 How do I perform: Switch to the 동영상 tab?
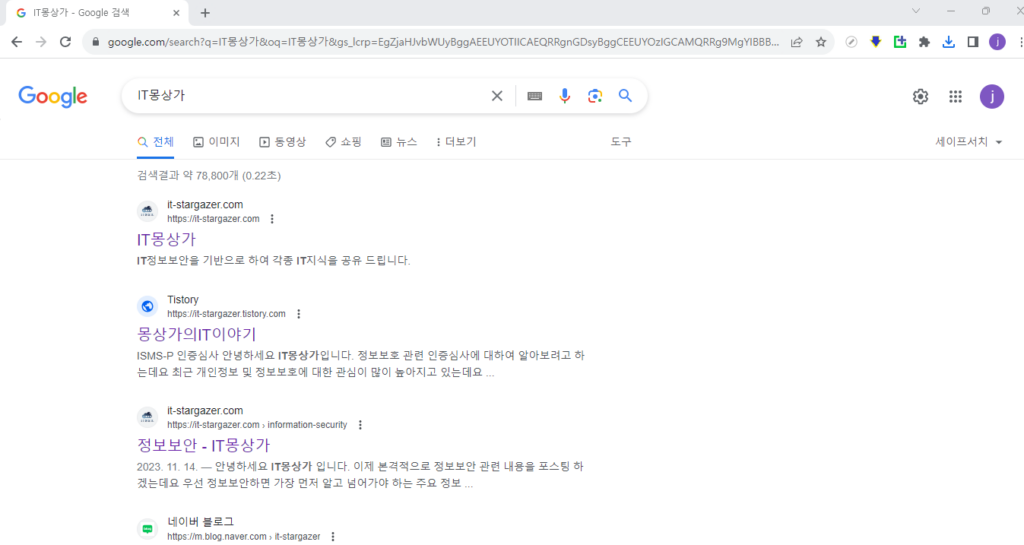click(283, 142)
